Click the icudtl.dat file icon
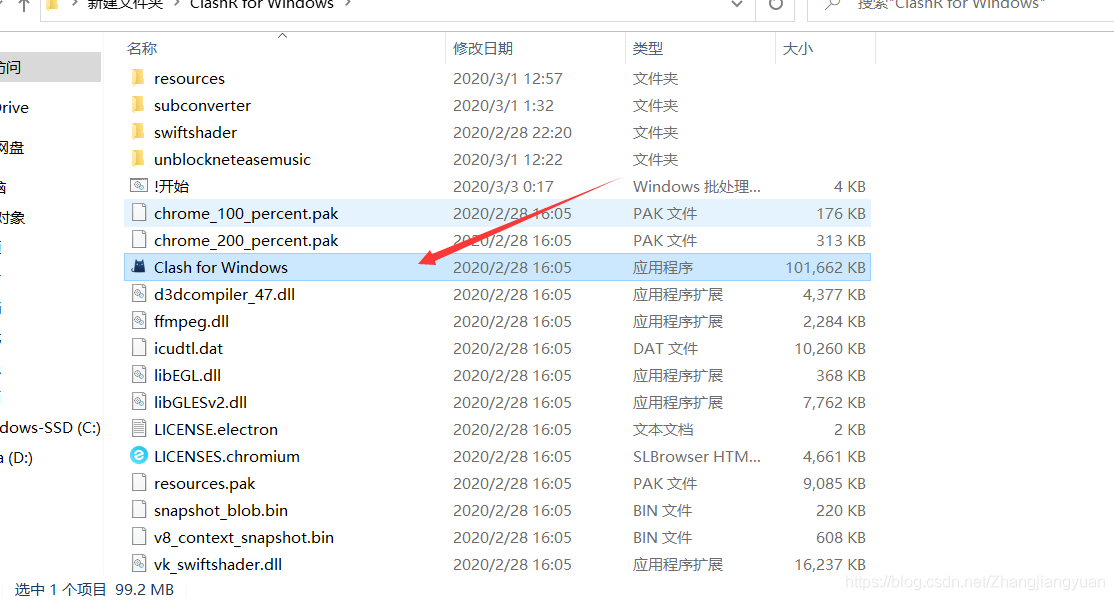 [x=139, y=347]
